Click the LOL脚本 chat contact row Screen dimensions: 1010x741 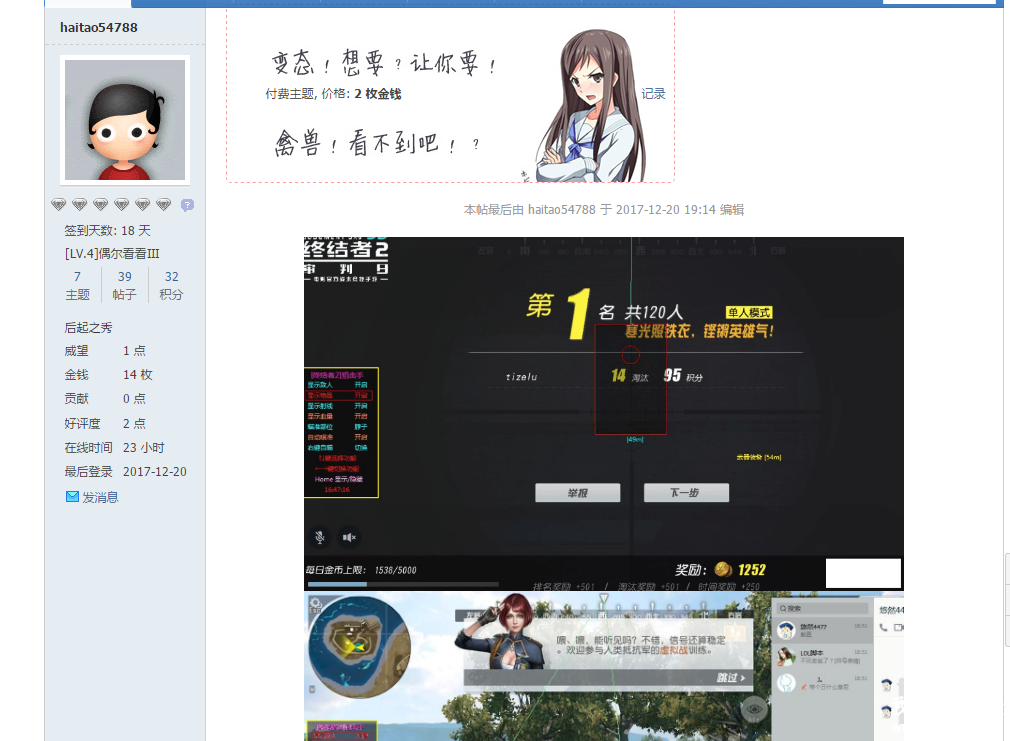pos(823,657)
